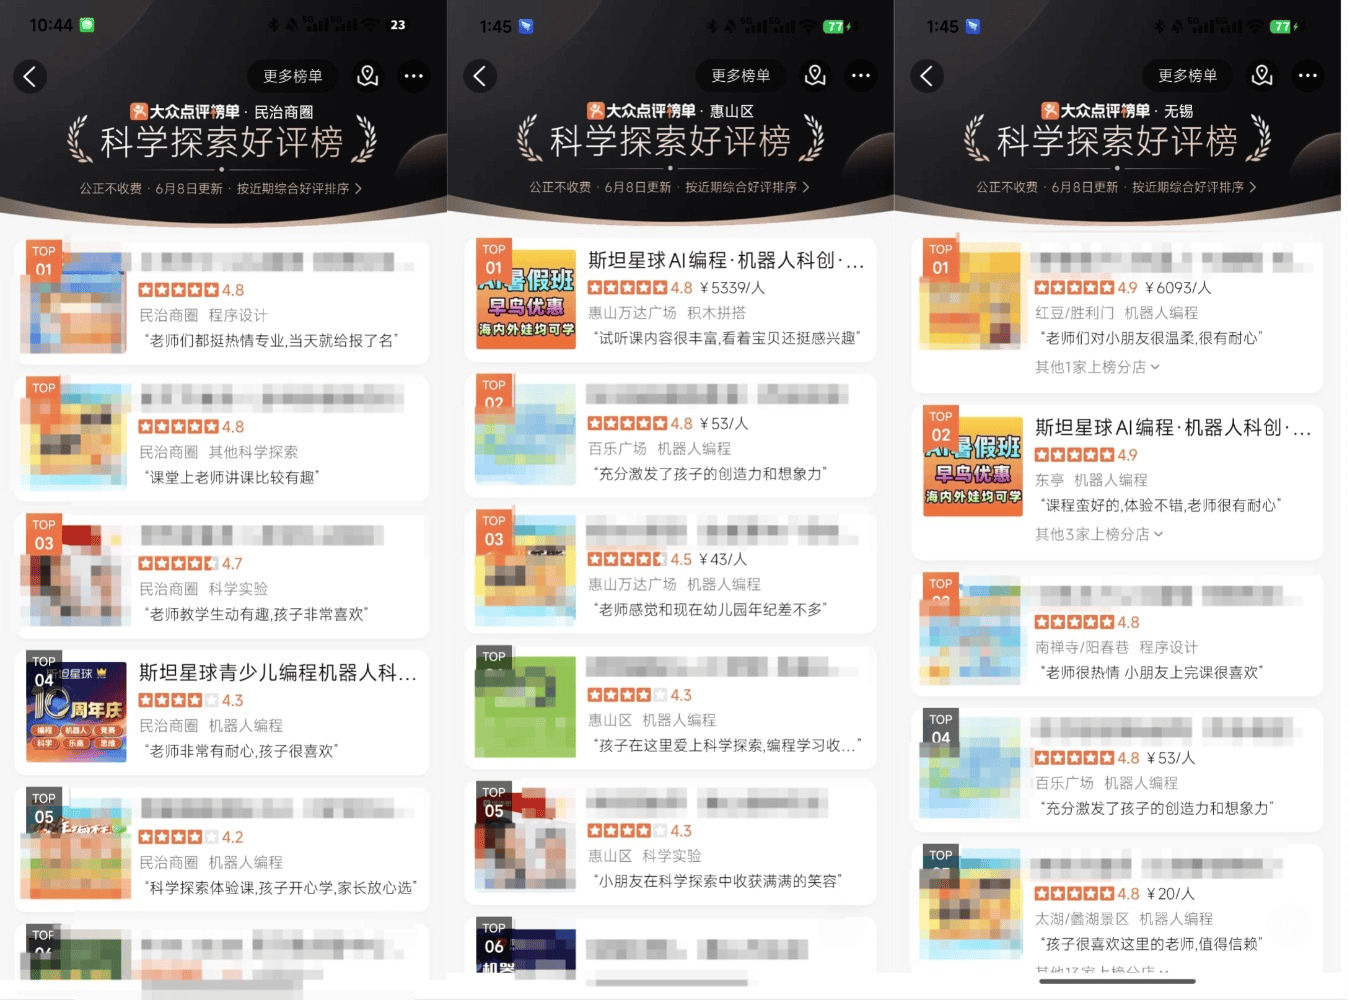Tap the 4.9 ¥6093/人 rating row
Screen dimensions: 1349x1000
click(x=1123, y=288)
